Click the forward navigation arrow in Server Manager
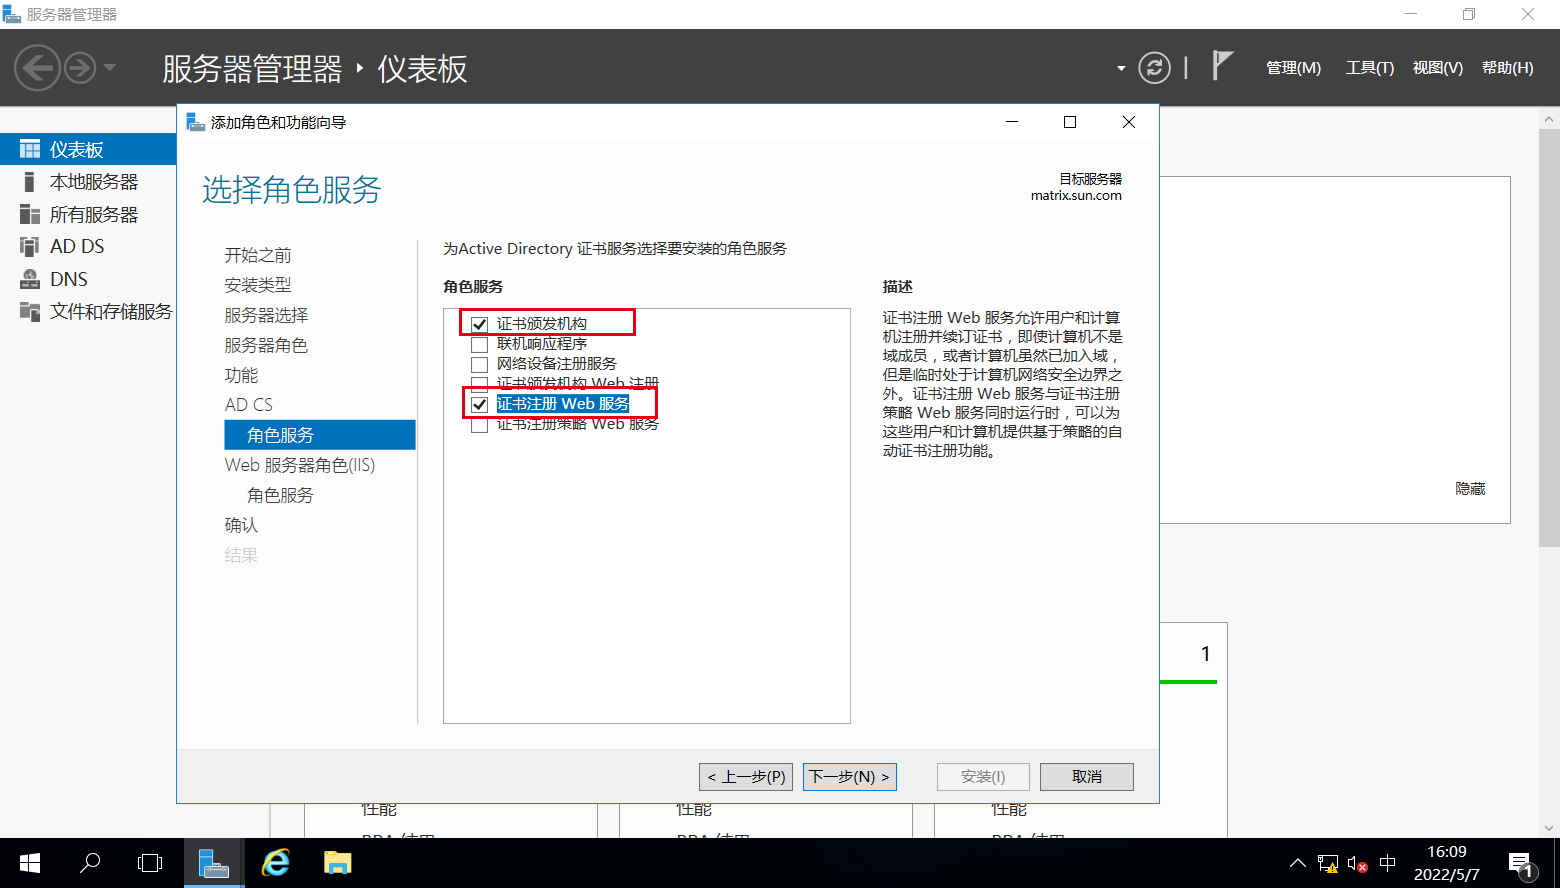This screenshot has width=1560, height=888. click(80, 68)
